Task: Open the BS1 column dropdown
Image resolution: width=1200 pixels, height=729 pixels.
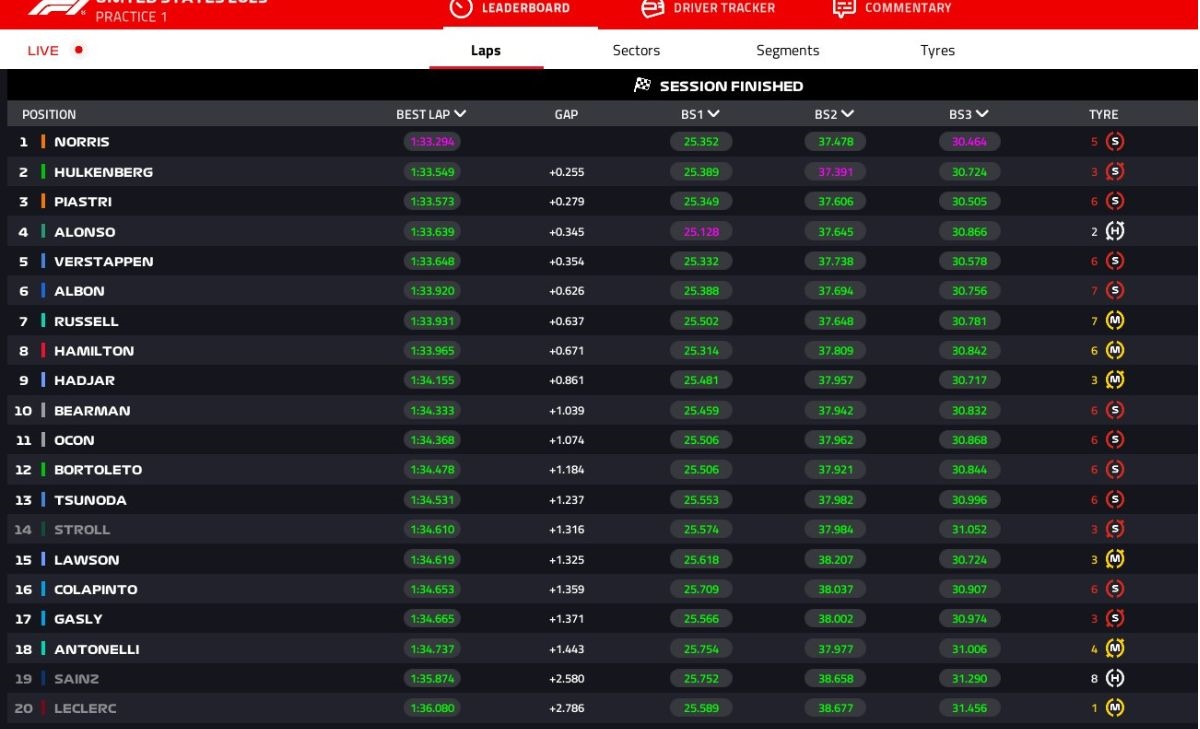Action: click(714, 115)
